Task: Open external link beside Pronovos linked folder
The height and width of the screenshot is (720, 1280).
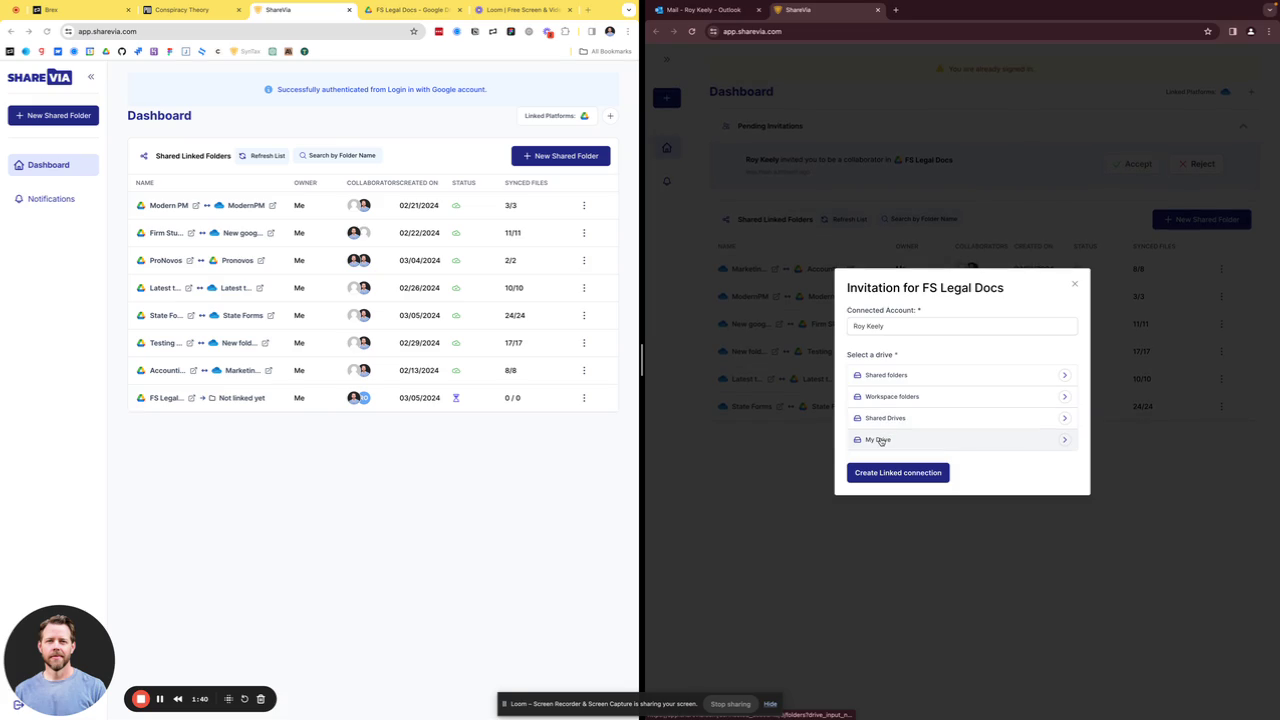Action: click(262, 261)
